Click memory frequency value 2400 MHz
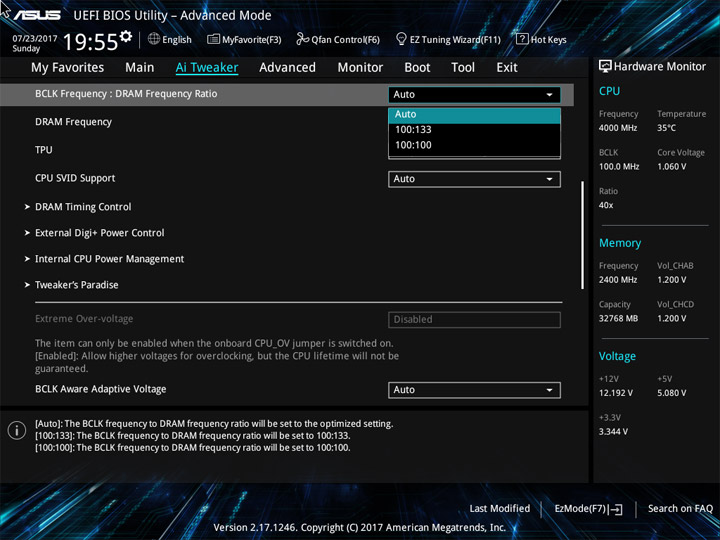The image size is (720, 540). point(618,280)
